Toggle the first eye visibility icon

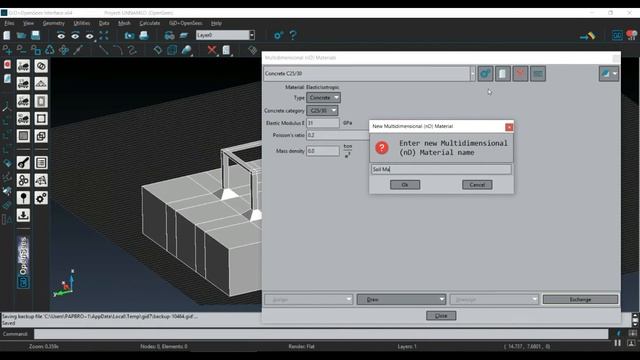pos(61,36)
